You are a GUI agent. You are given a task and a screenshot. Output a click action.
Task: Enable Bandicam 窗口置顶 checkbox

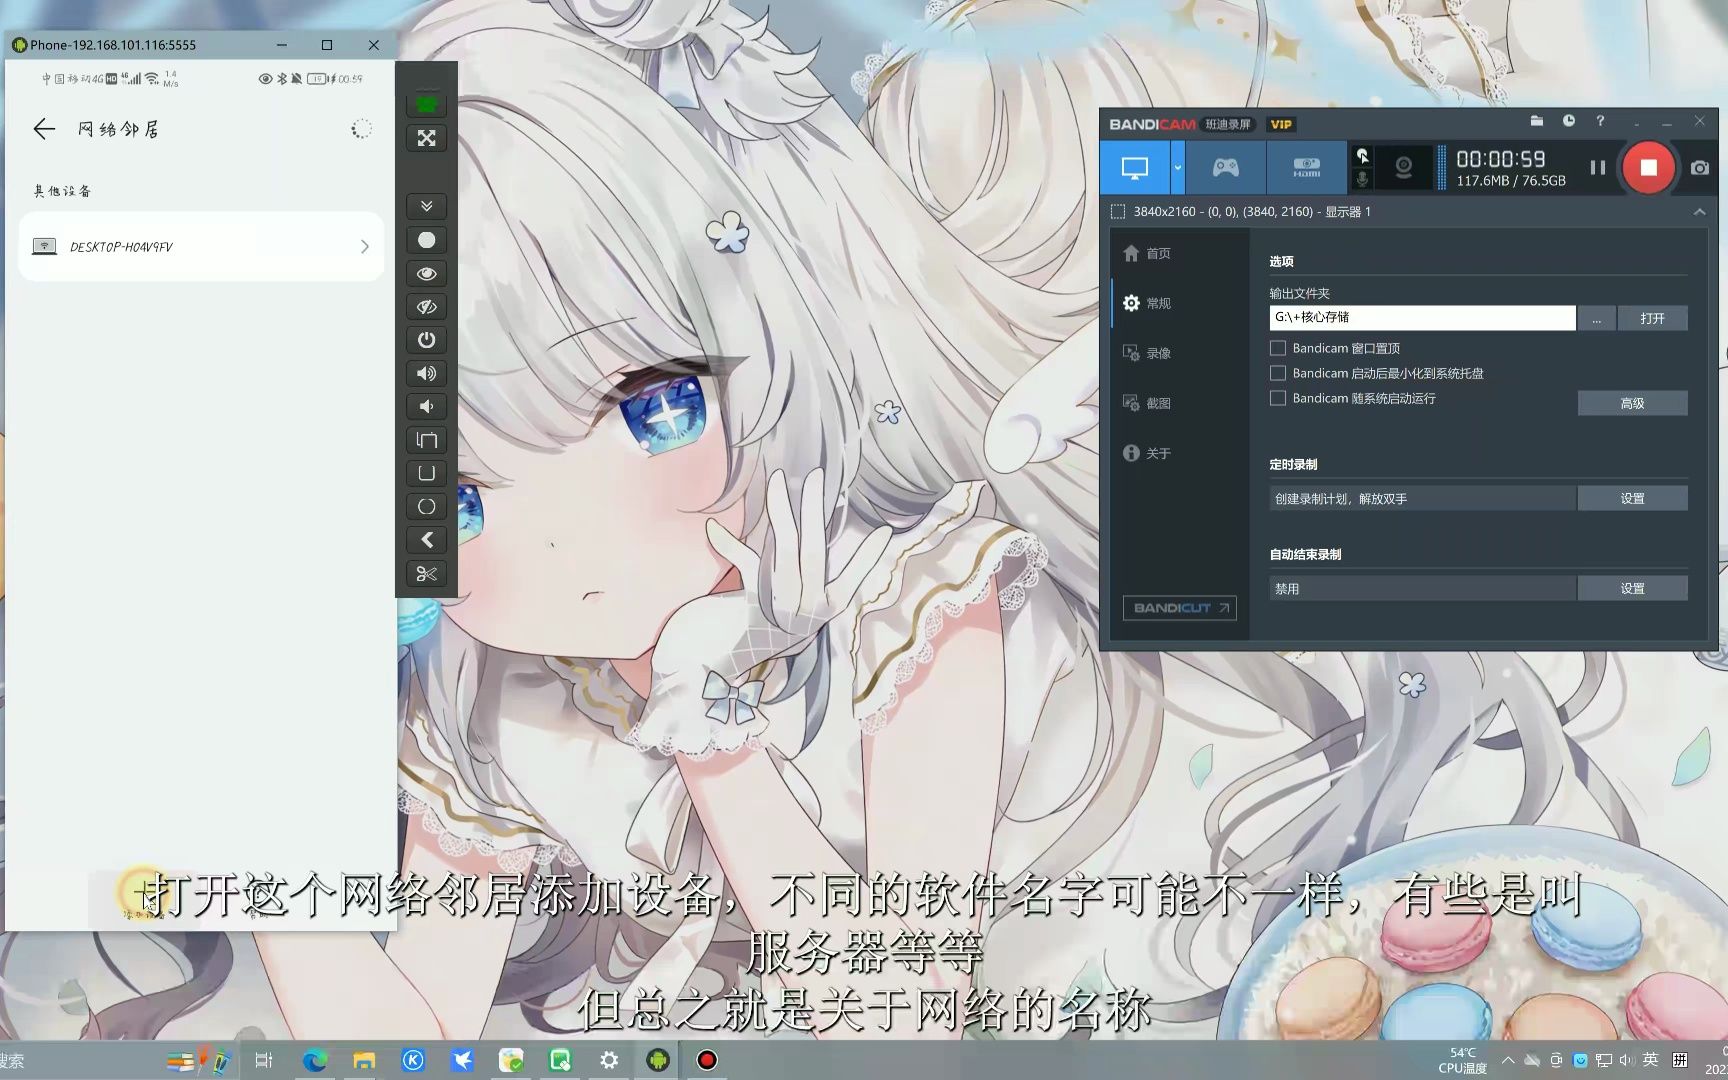pyautogui.click(x=1277, y=348)
